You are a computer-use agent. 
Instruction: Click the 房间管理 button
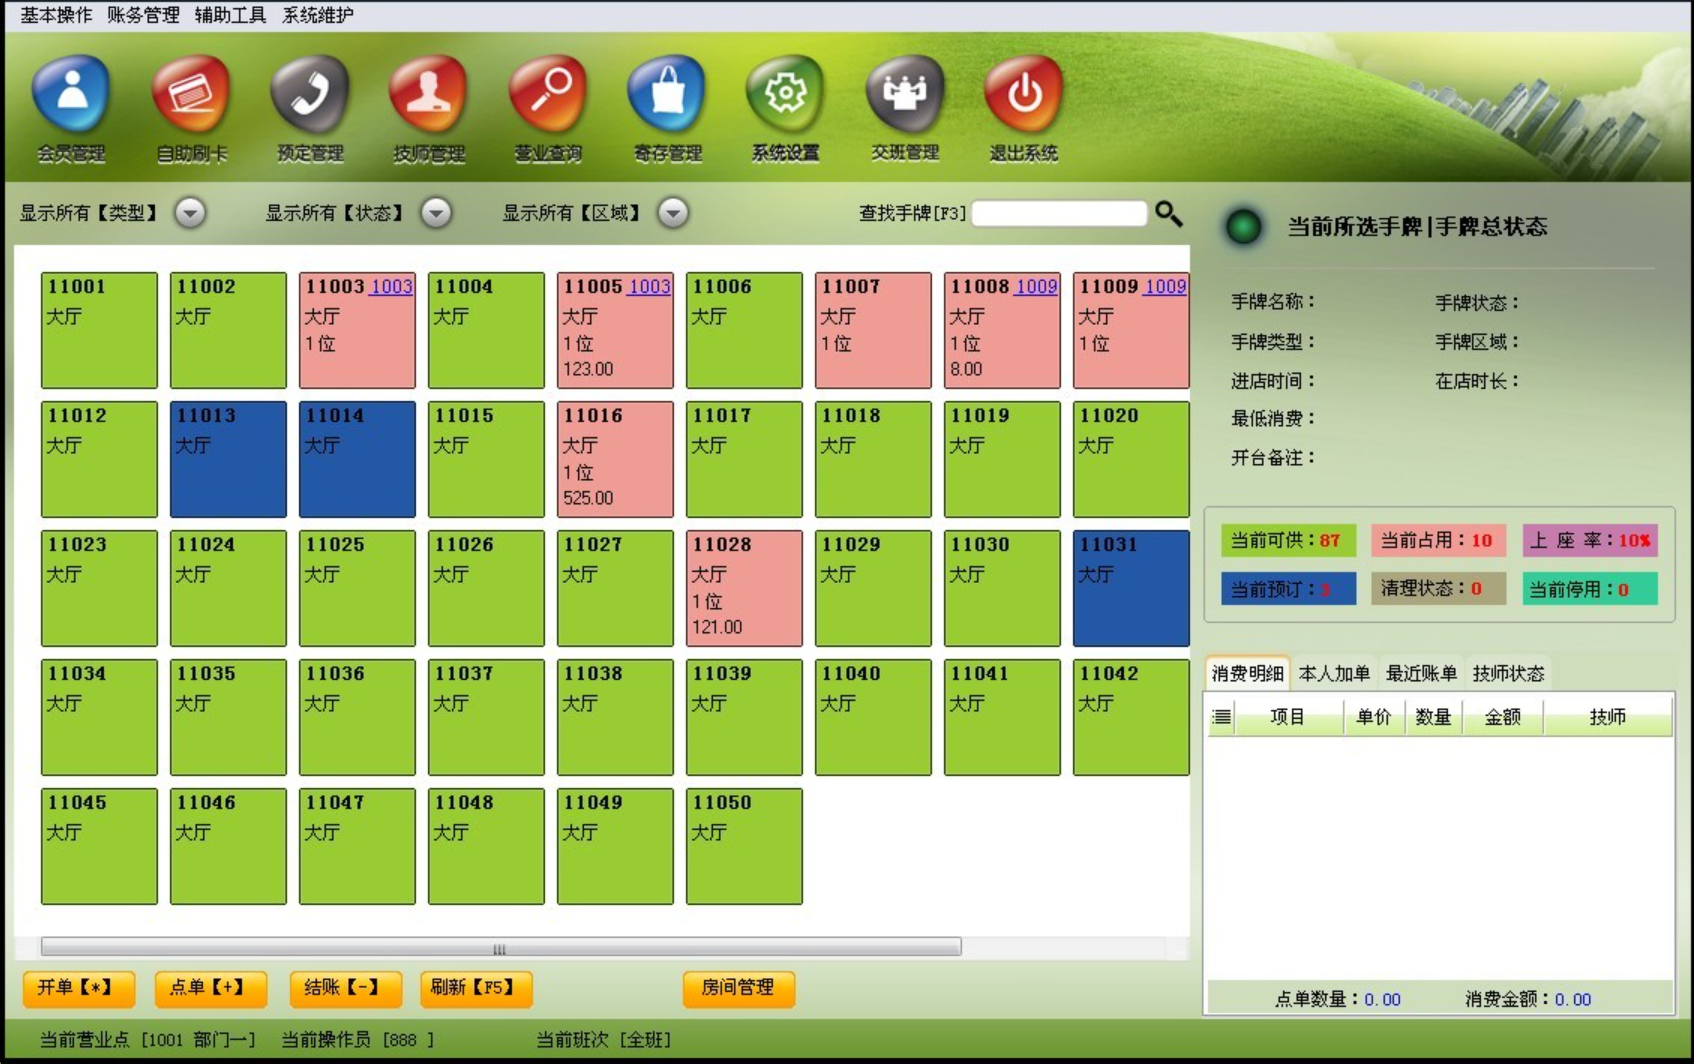[739, 988]
